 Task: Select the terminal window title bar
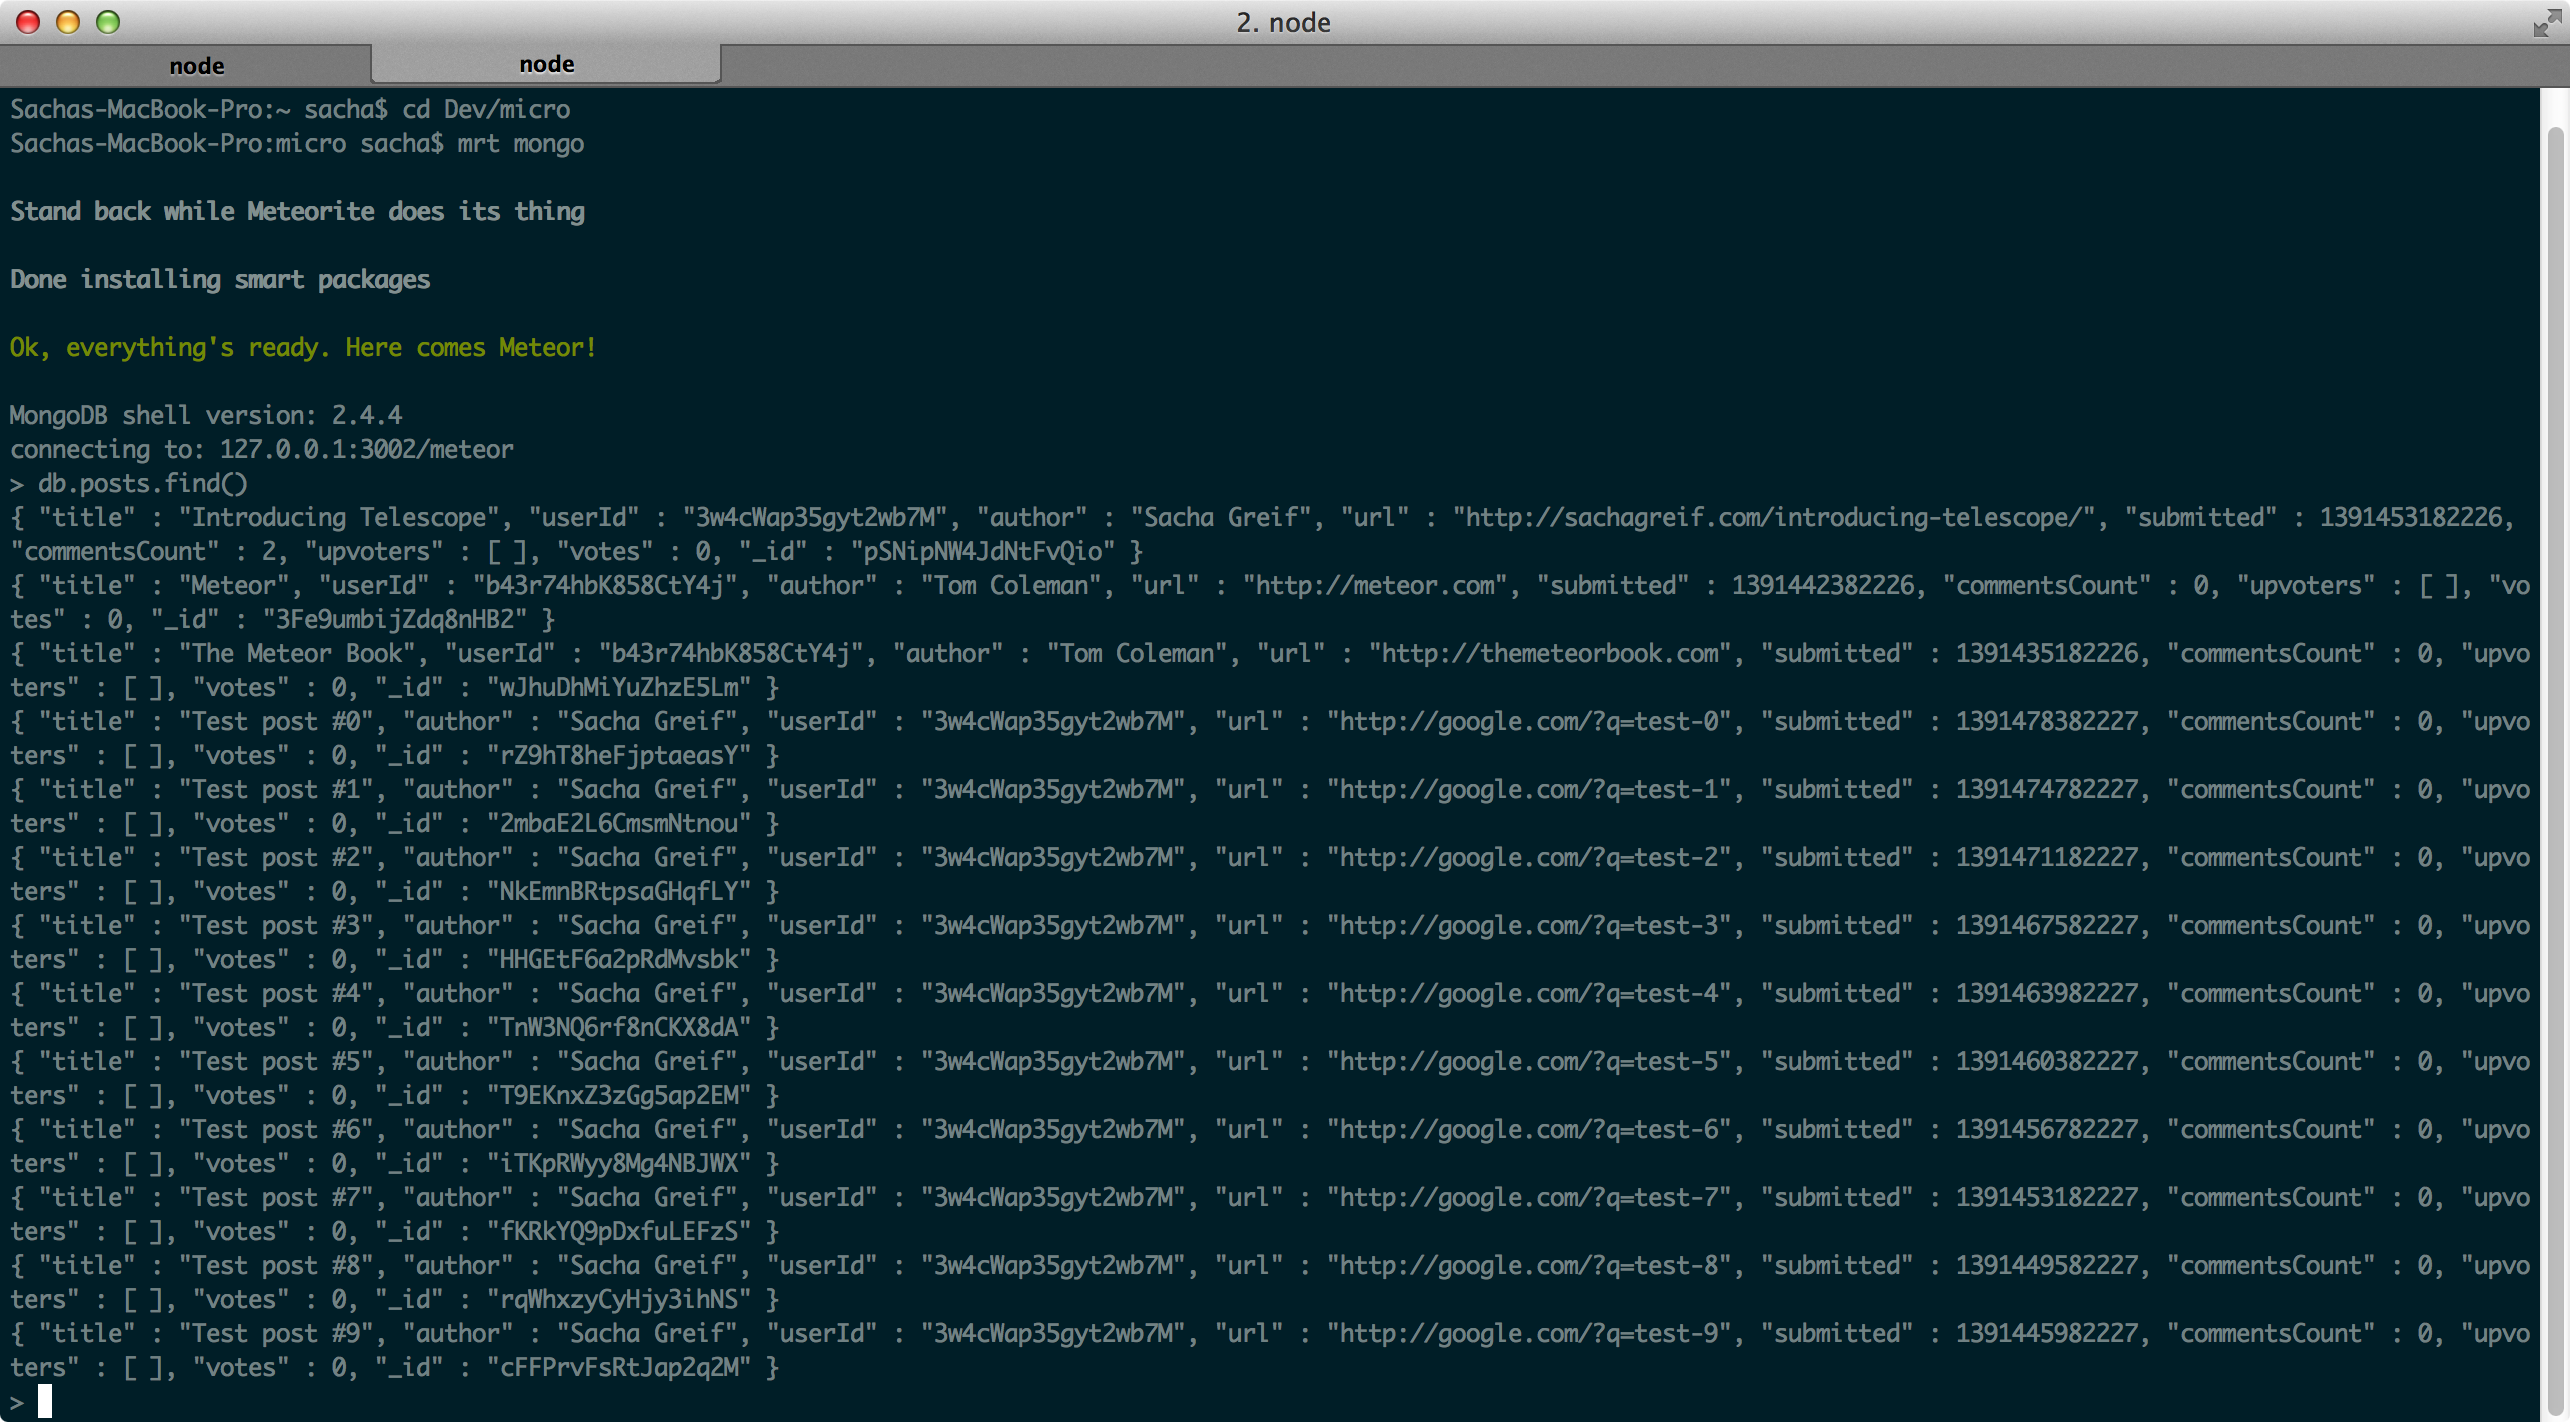click(x=1285, y=19)
